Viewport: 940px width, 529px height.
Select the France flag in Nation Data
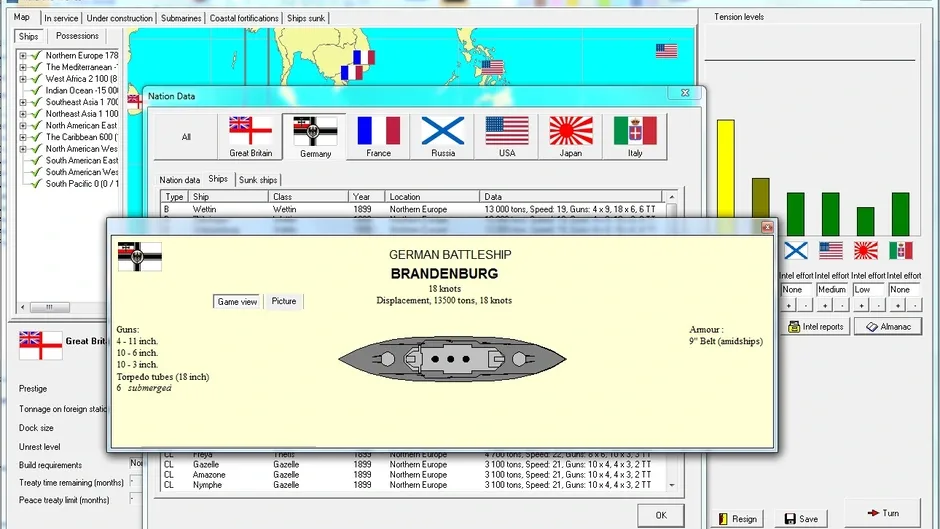pyautogui.click(x=378, y=137)
